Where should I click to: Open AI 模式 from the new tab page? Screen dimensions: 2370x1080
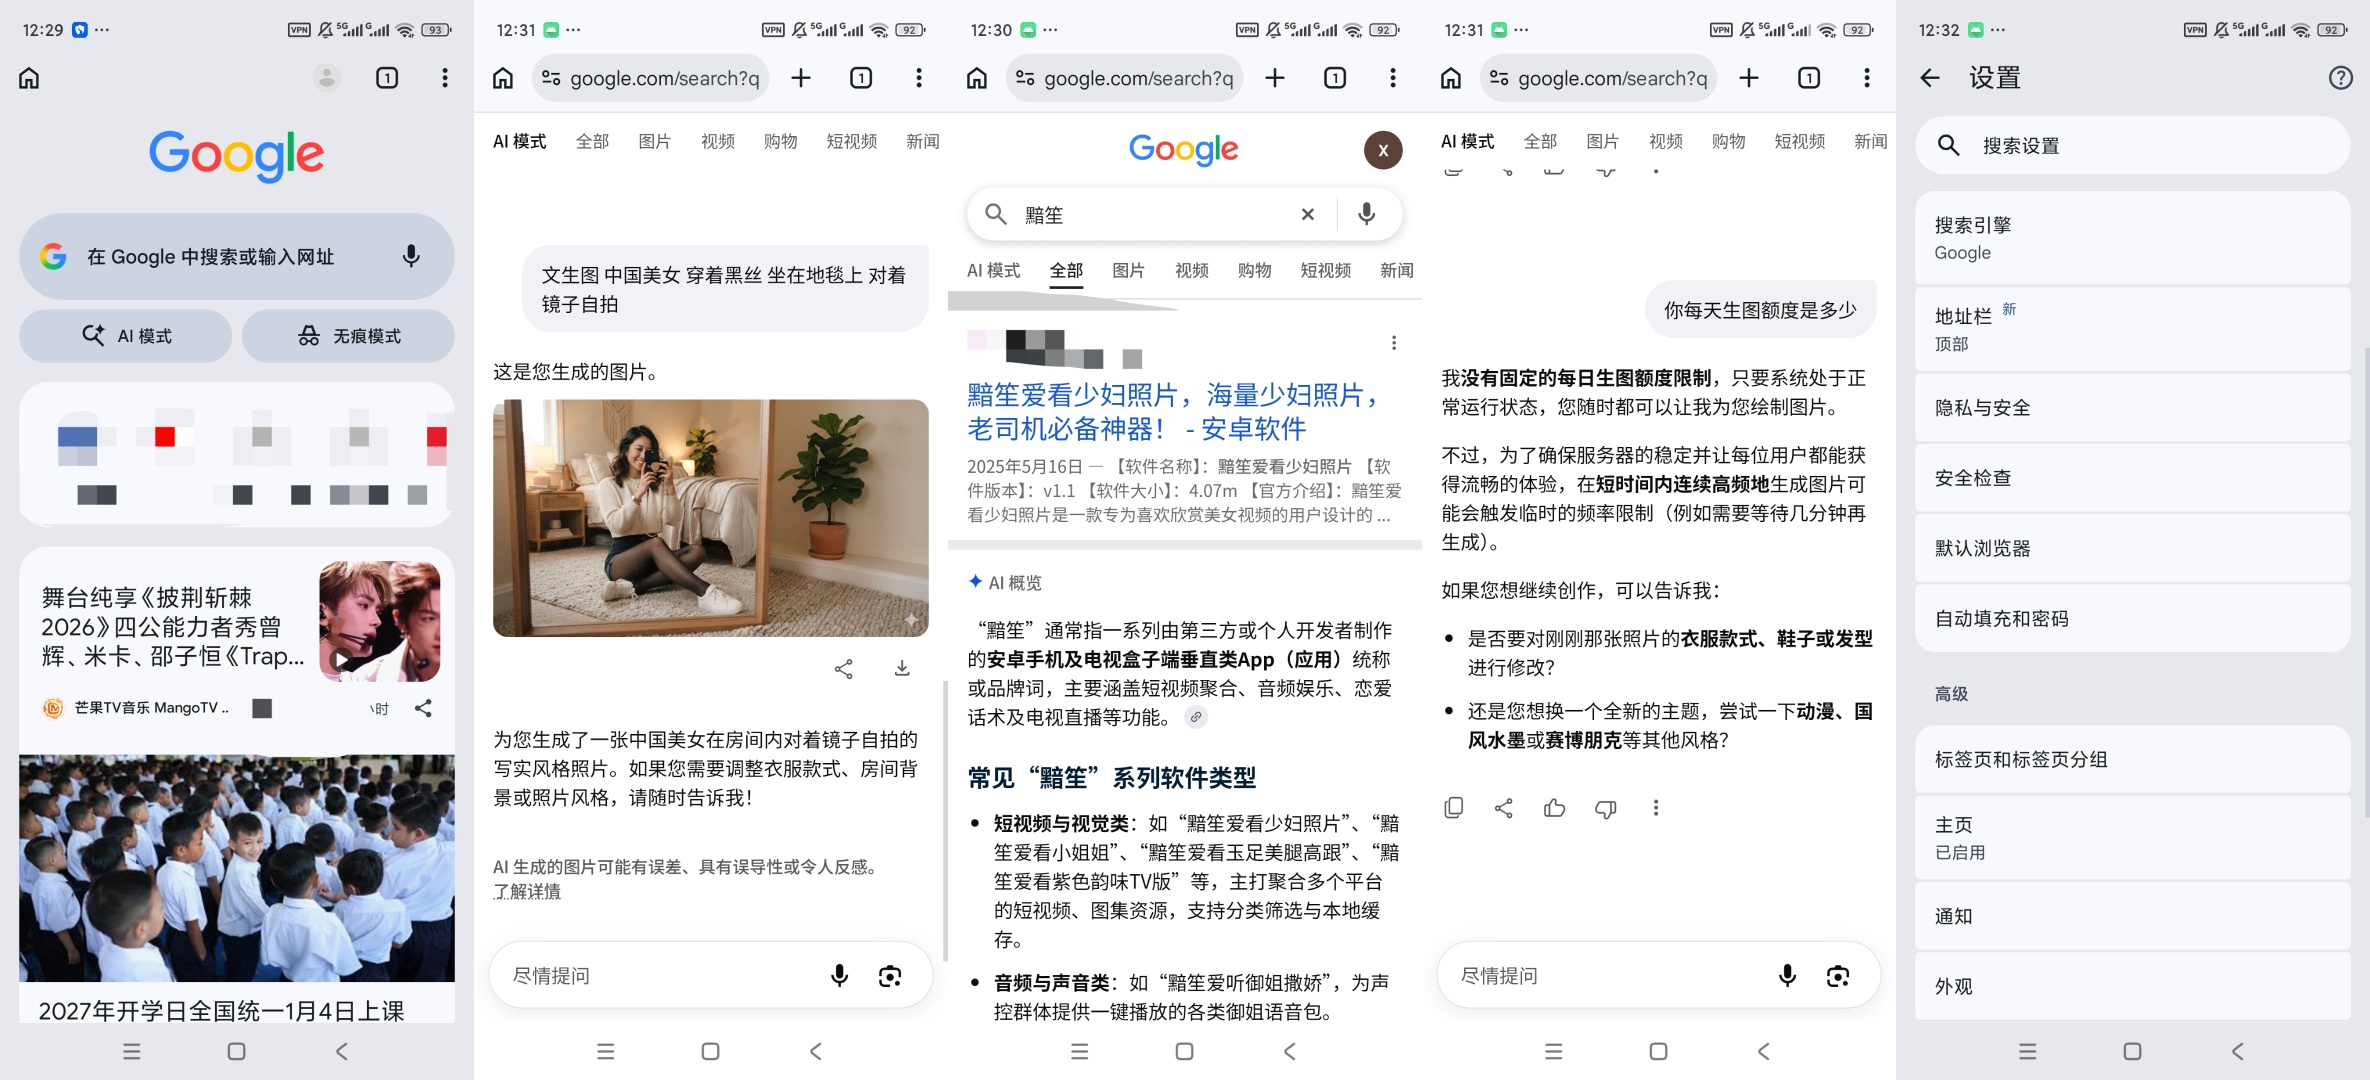(x=126, y=336)
